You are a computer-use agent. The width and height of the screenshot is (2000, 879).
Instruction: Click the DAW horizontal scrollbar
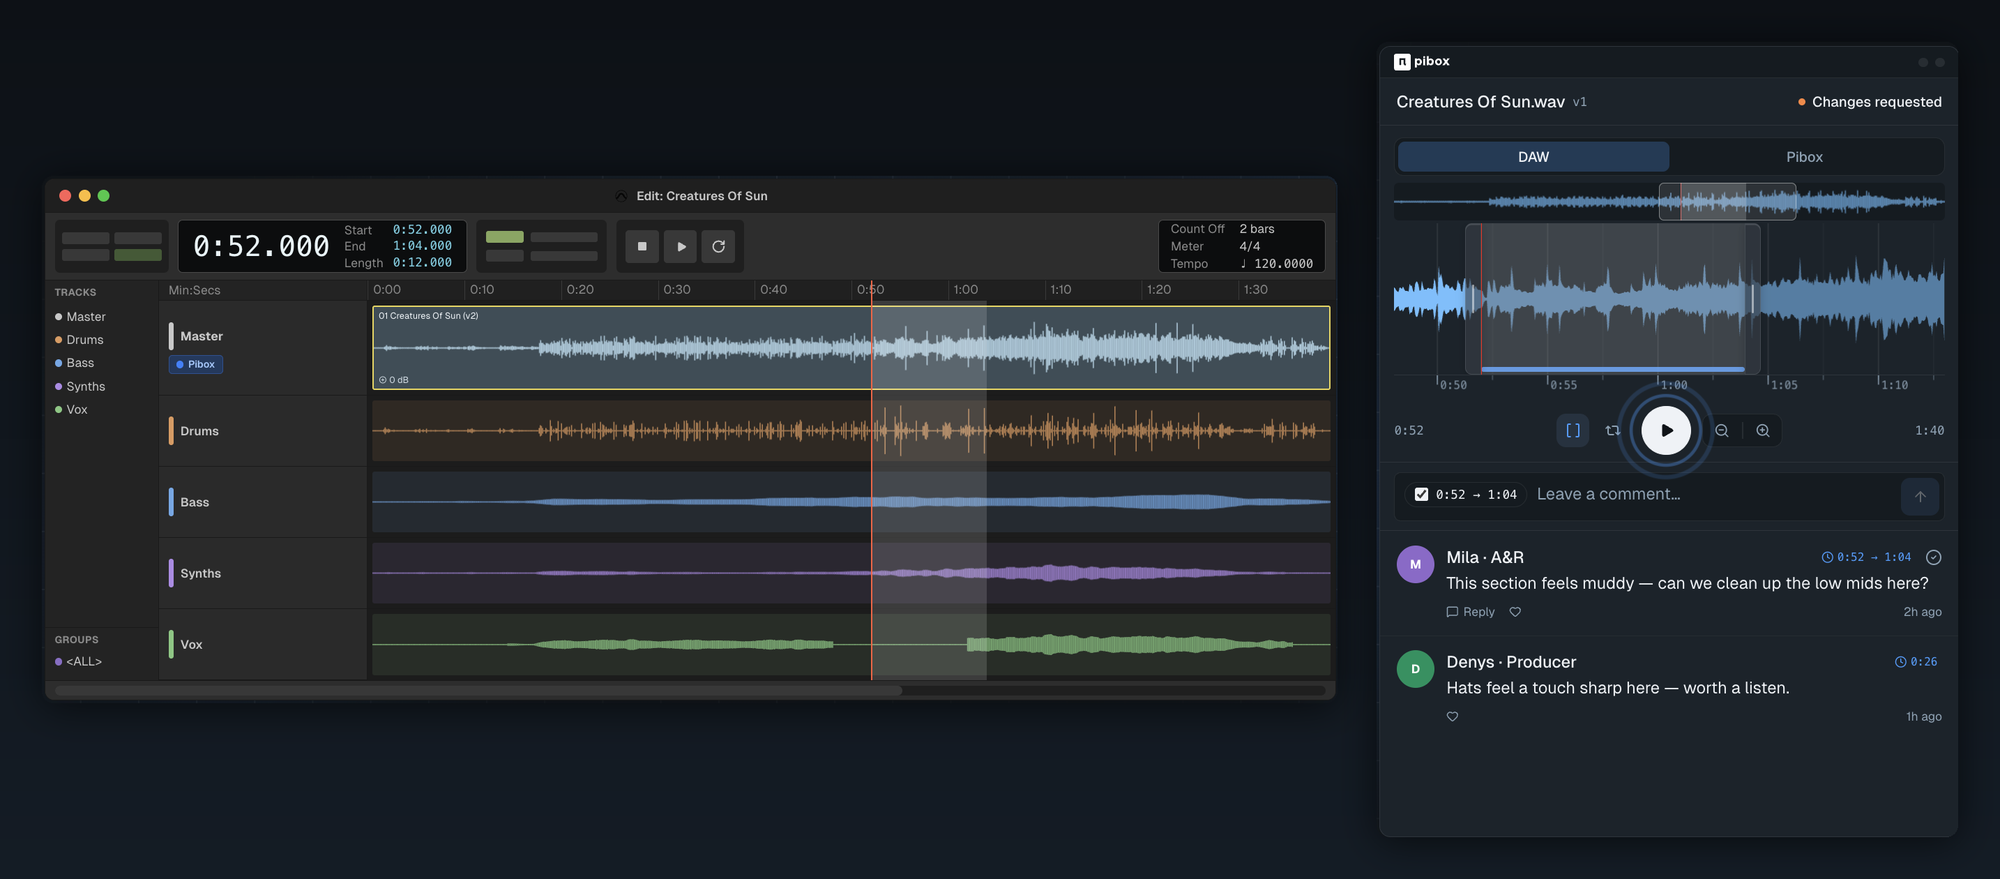(x=478, y=691)
